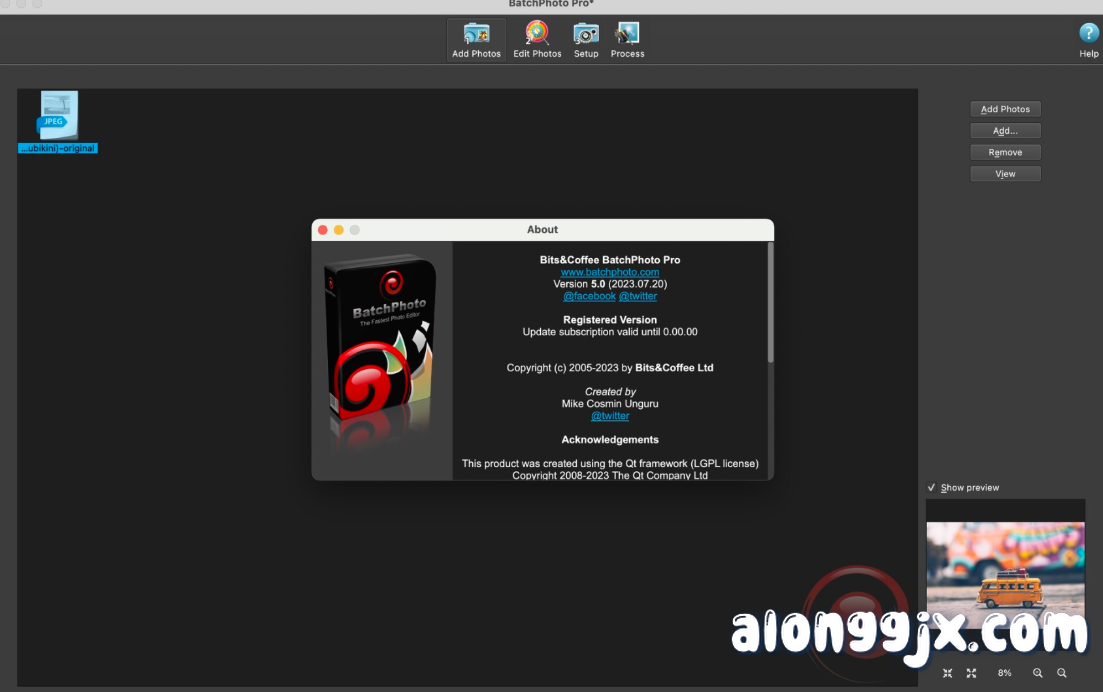This screenshot has height=692, width=1103.
Task: Open the Setup step
Action: coord(585,38)
